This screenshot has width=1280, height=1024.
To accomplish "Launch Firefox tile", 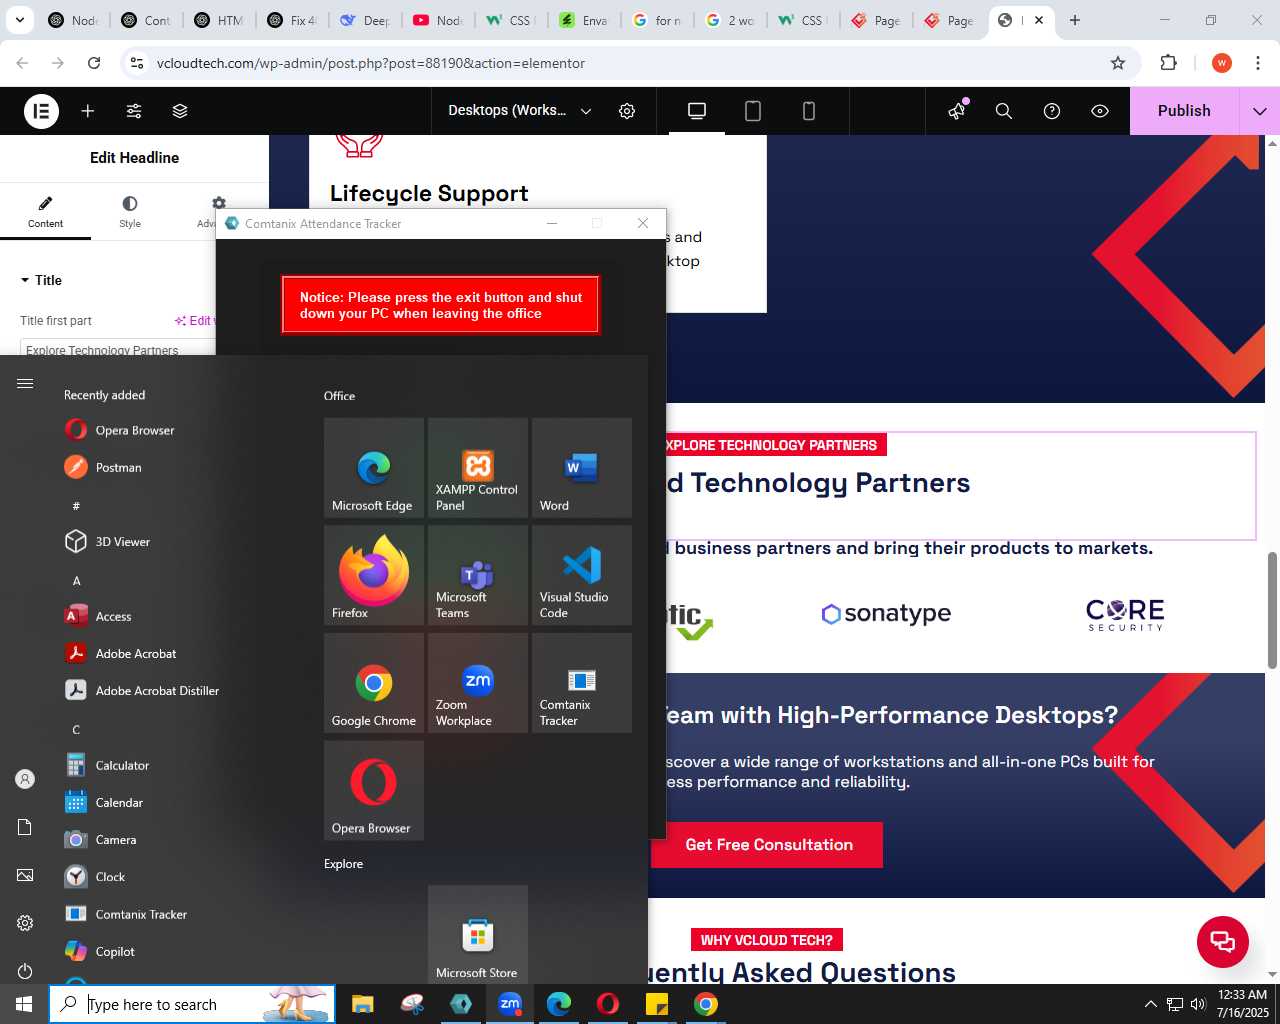I will 374,576.
